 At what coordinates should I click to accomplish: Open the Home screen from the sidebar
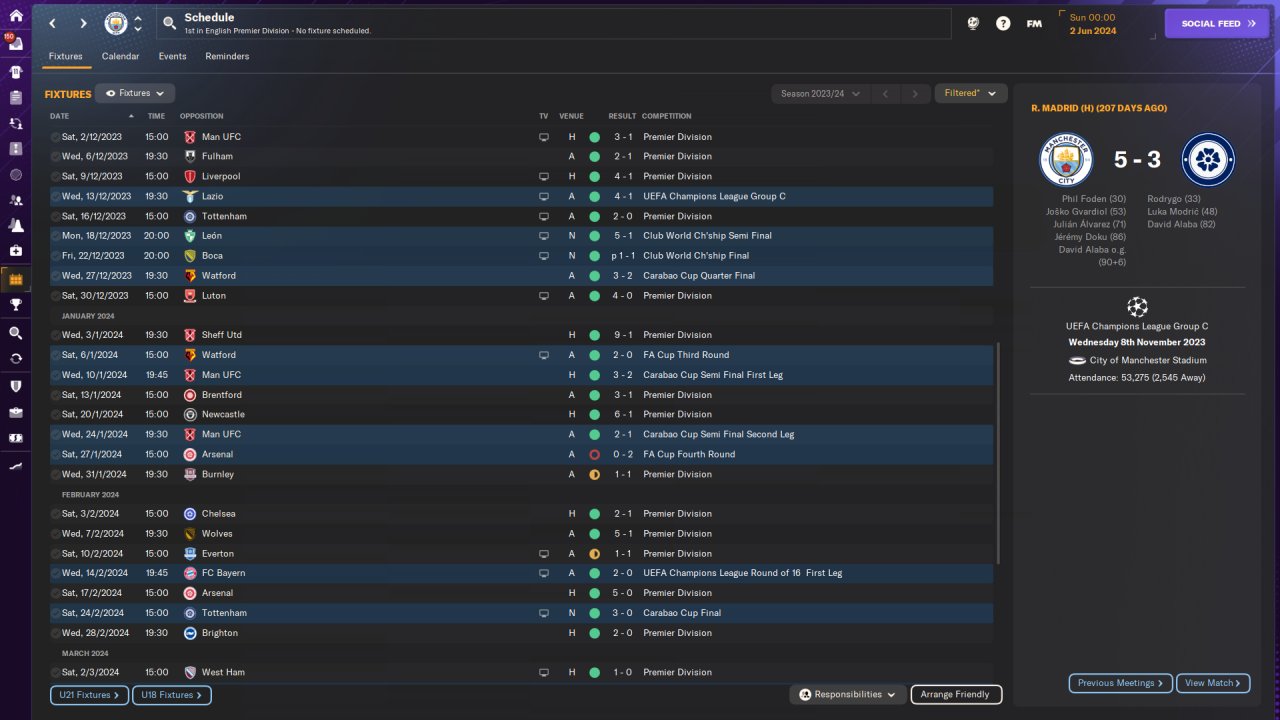pos(15,16)
